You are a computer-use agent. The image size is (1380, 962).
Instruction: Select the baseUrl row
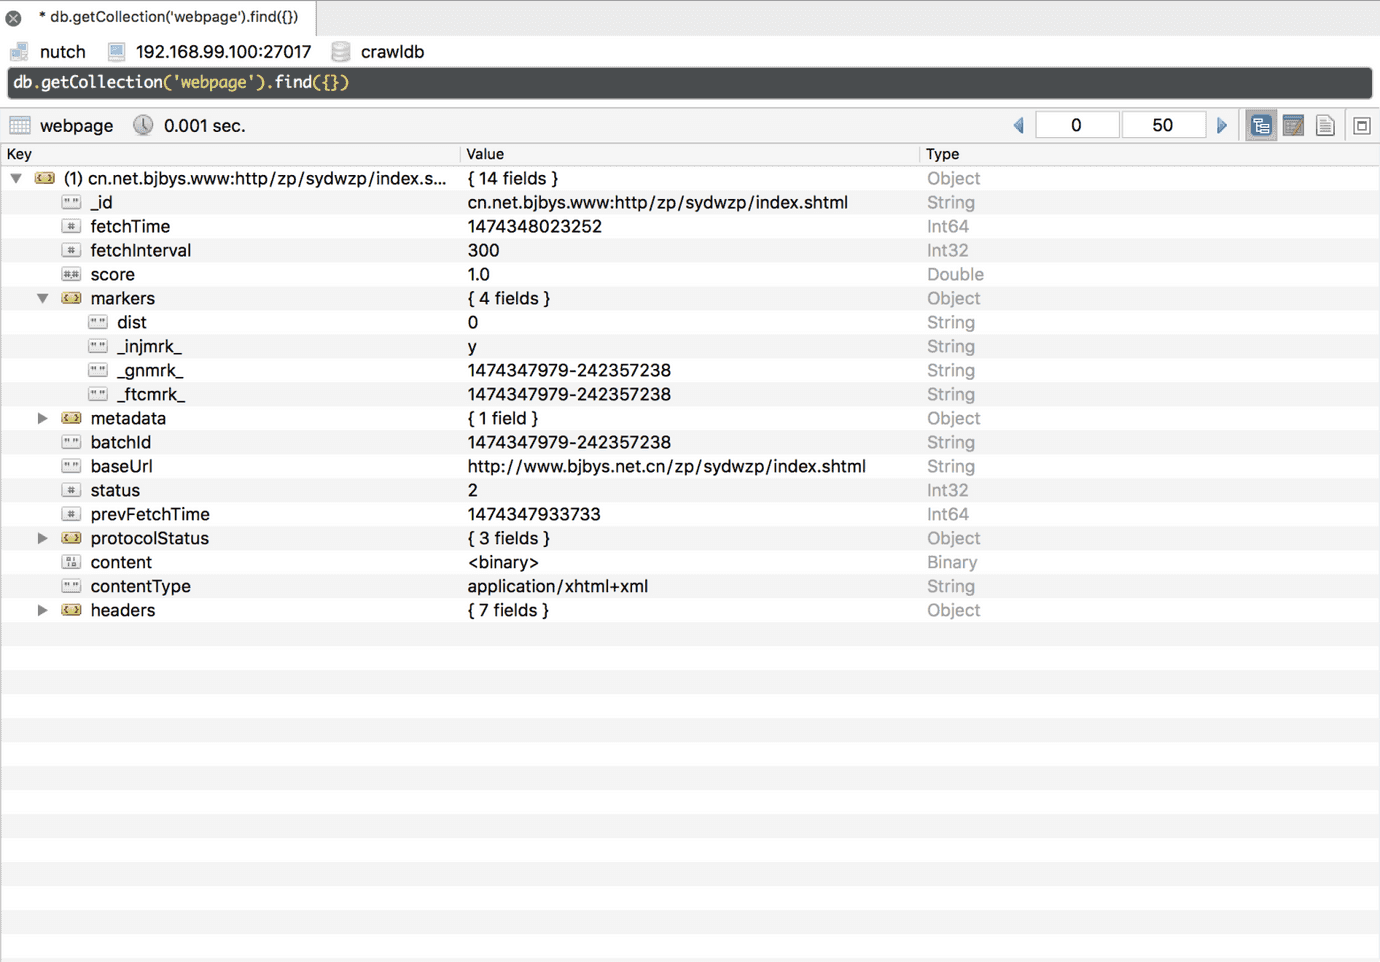tap(121, 466)
